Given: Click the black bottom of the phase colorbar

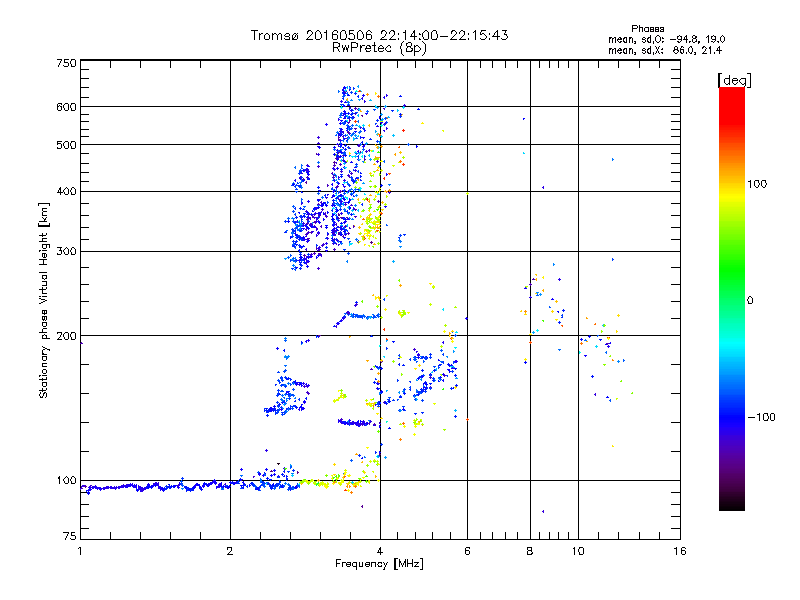Looking at the screenshot, I should (732, 503).
